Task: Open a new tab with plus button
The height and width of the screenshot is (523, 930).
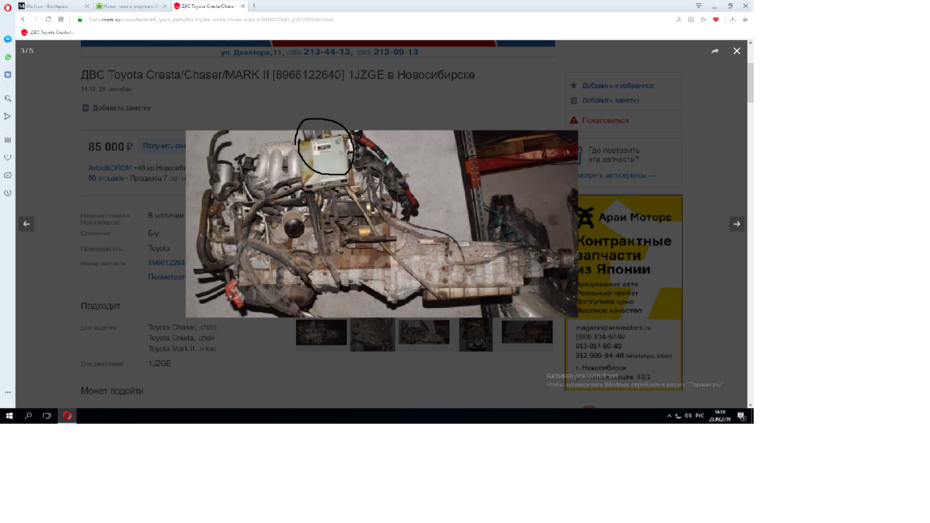Action: tap(254, 6)
